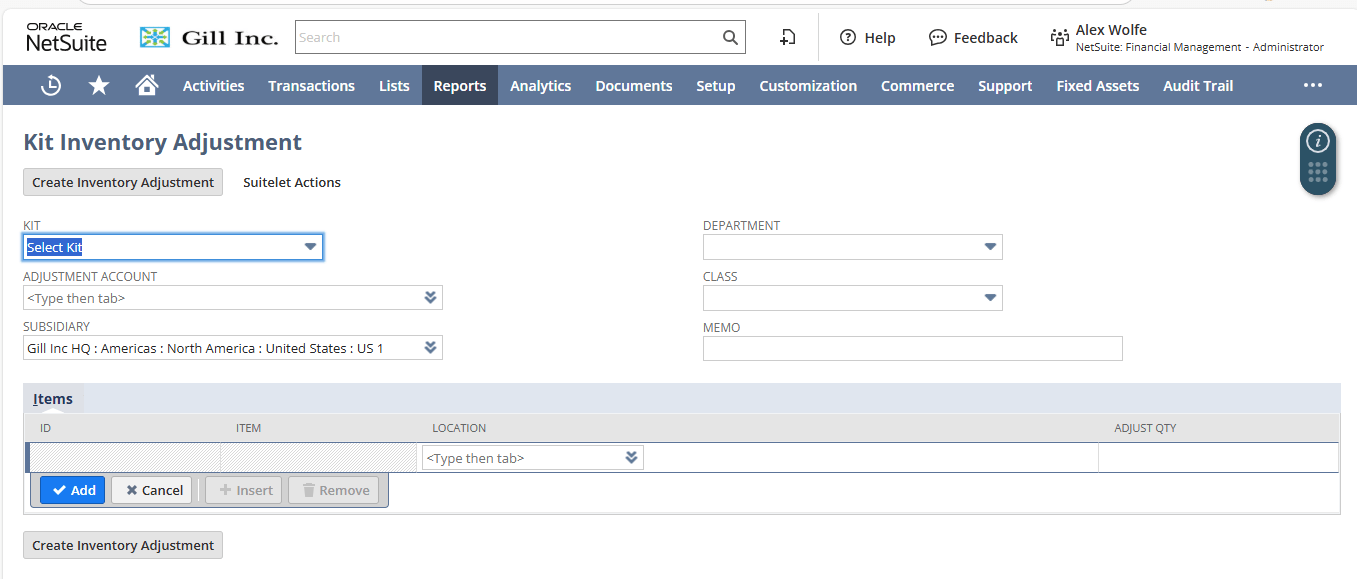Open the Department dropdown
This screenshot has width=1357, height=579.
(990, 247)
